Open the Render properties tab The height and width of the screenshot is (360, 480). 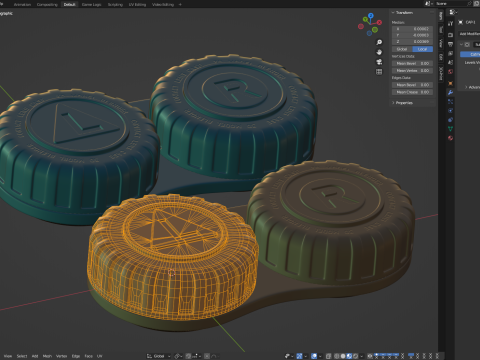[x=451, y=35]
